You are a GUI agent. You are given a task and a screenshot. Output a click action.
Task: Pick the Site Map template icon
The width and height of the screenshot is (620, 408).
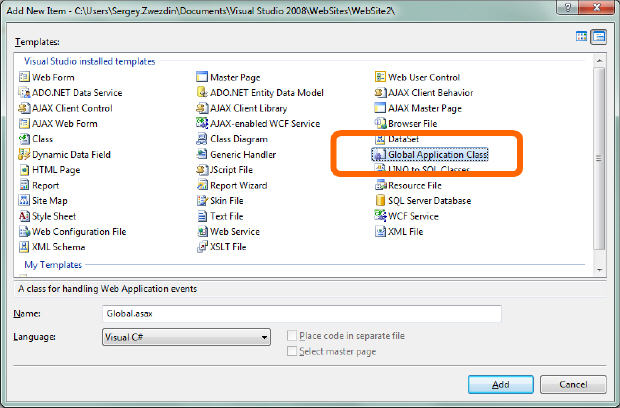tap(24, 200)
